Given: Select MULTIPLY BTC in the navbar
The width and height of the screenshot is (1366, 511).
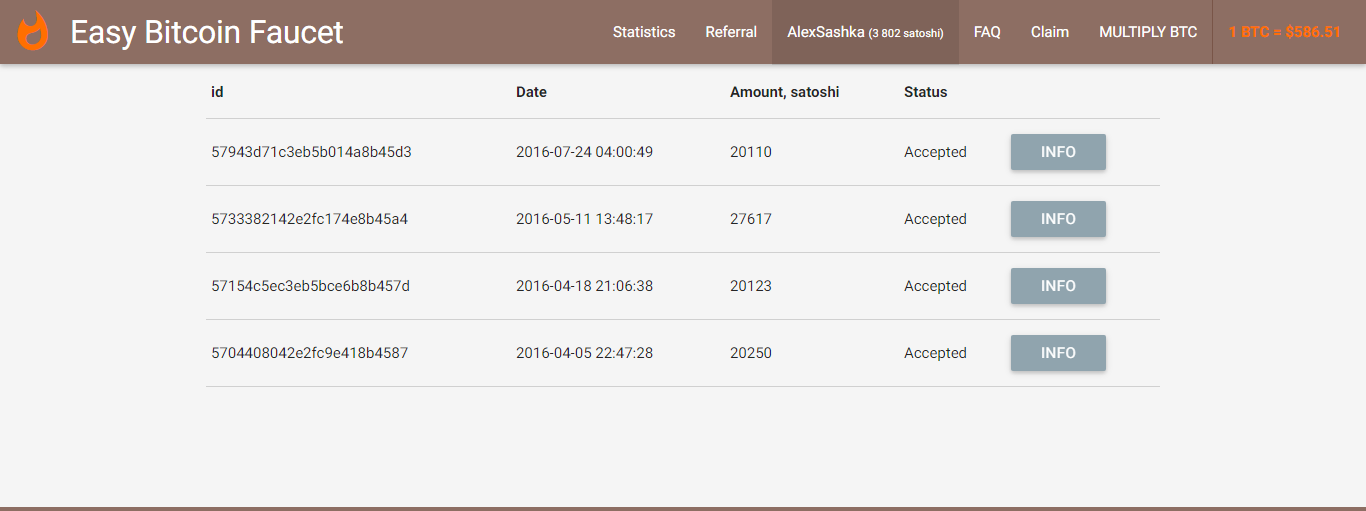Looking at the screenshot, I should click(1148, 32).
